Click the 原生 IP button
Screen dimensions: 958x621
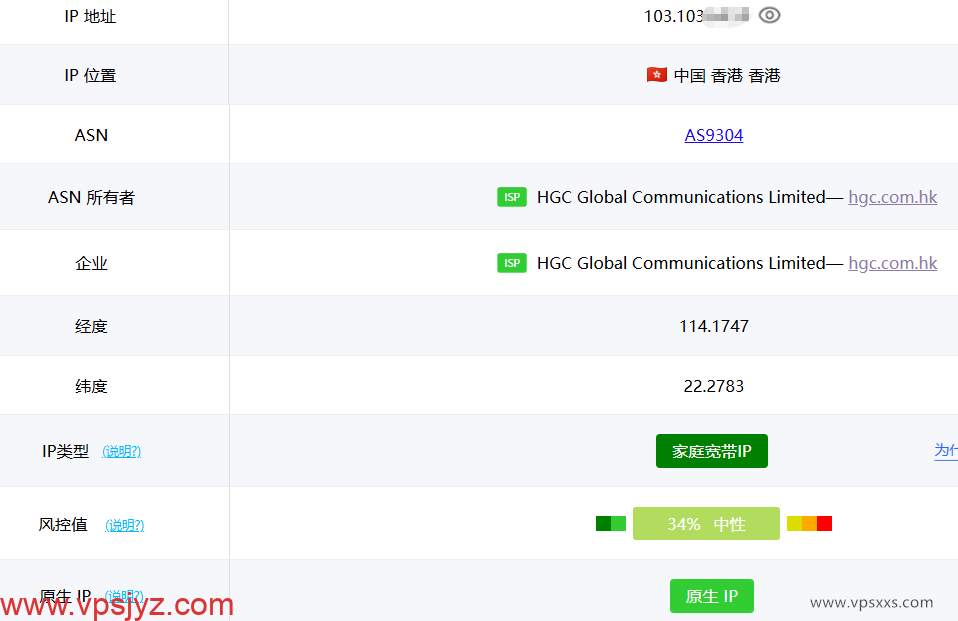[711, 596]
